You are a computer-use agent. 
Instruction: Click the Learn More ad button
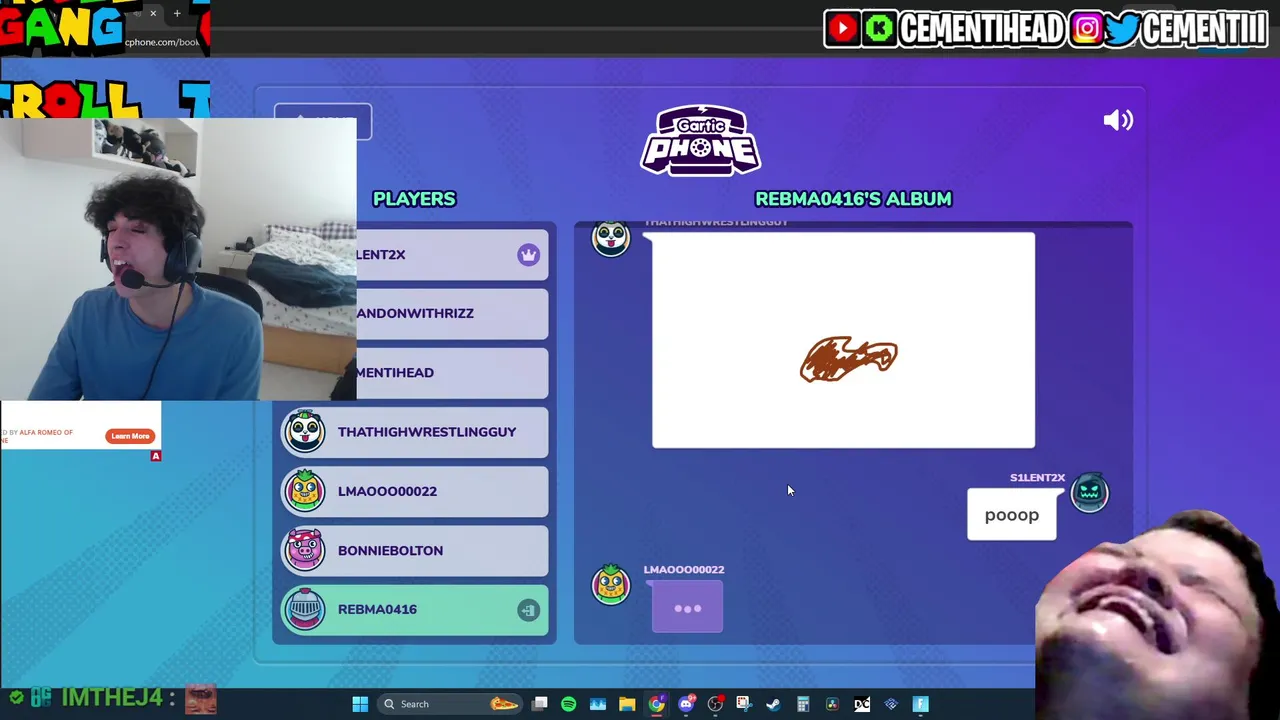(130, 436)
